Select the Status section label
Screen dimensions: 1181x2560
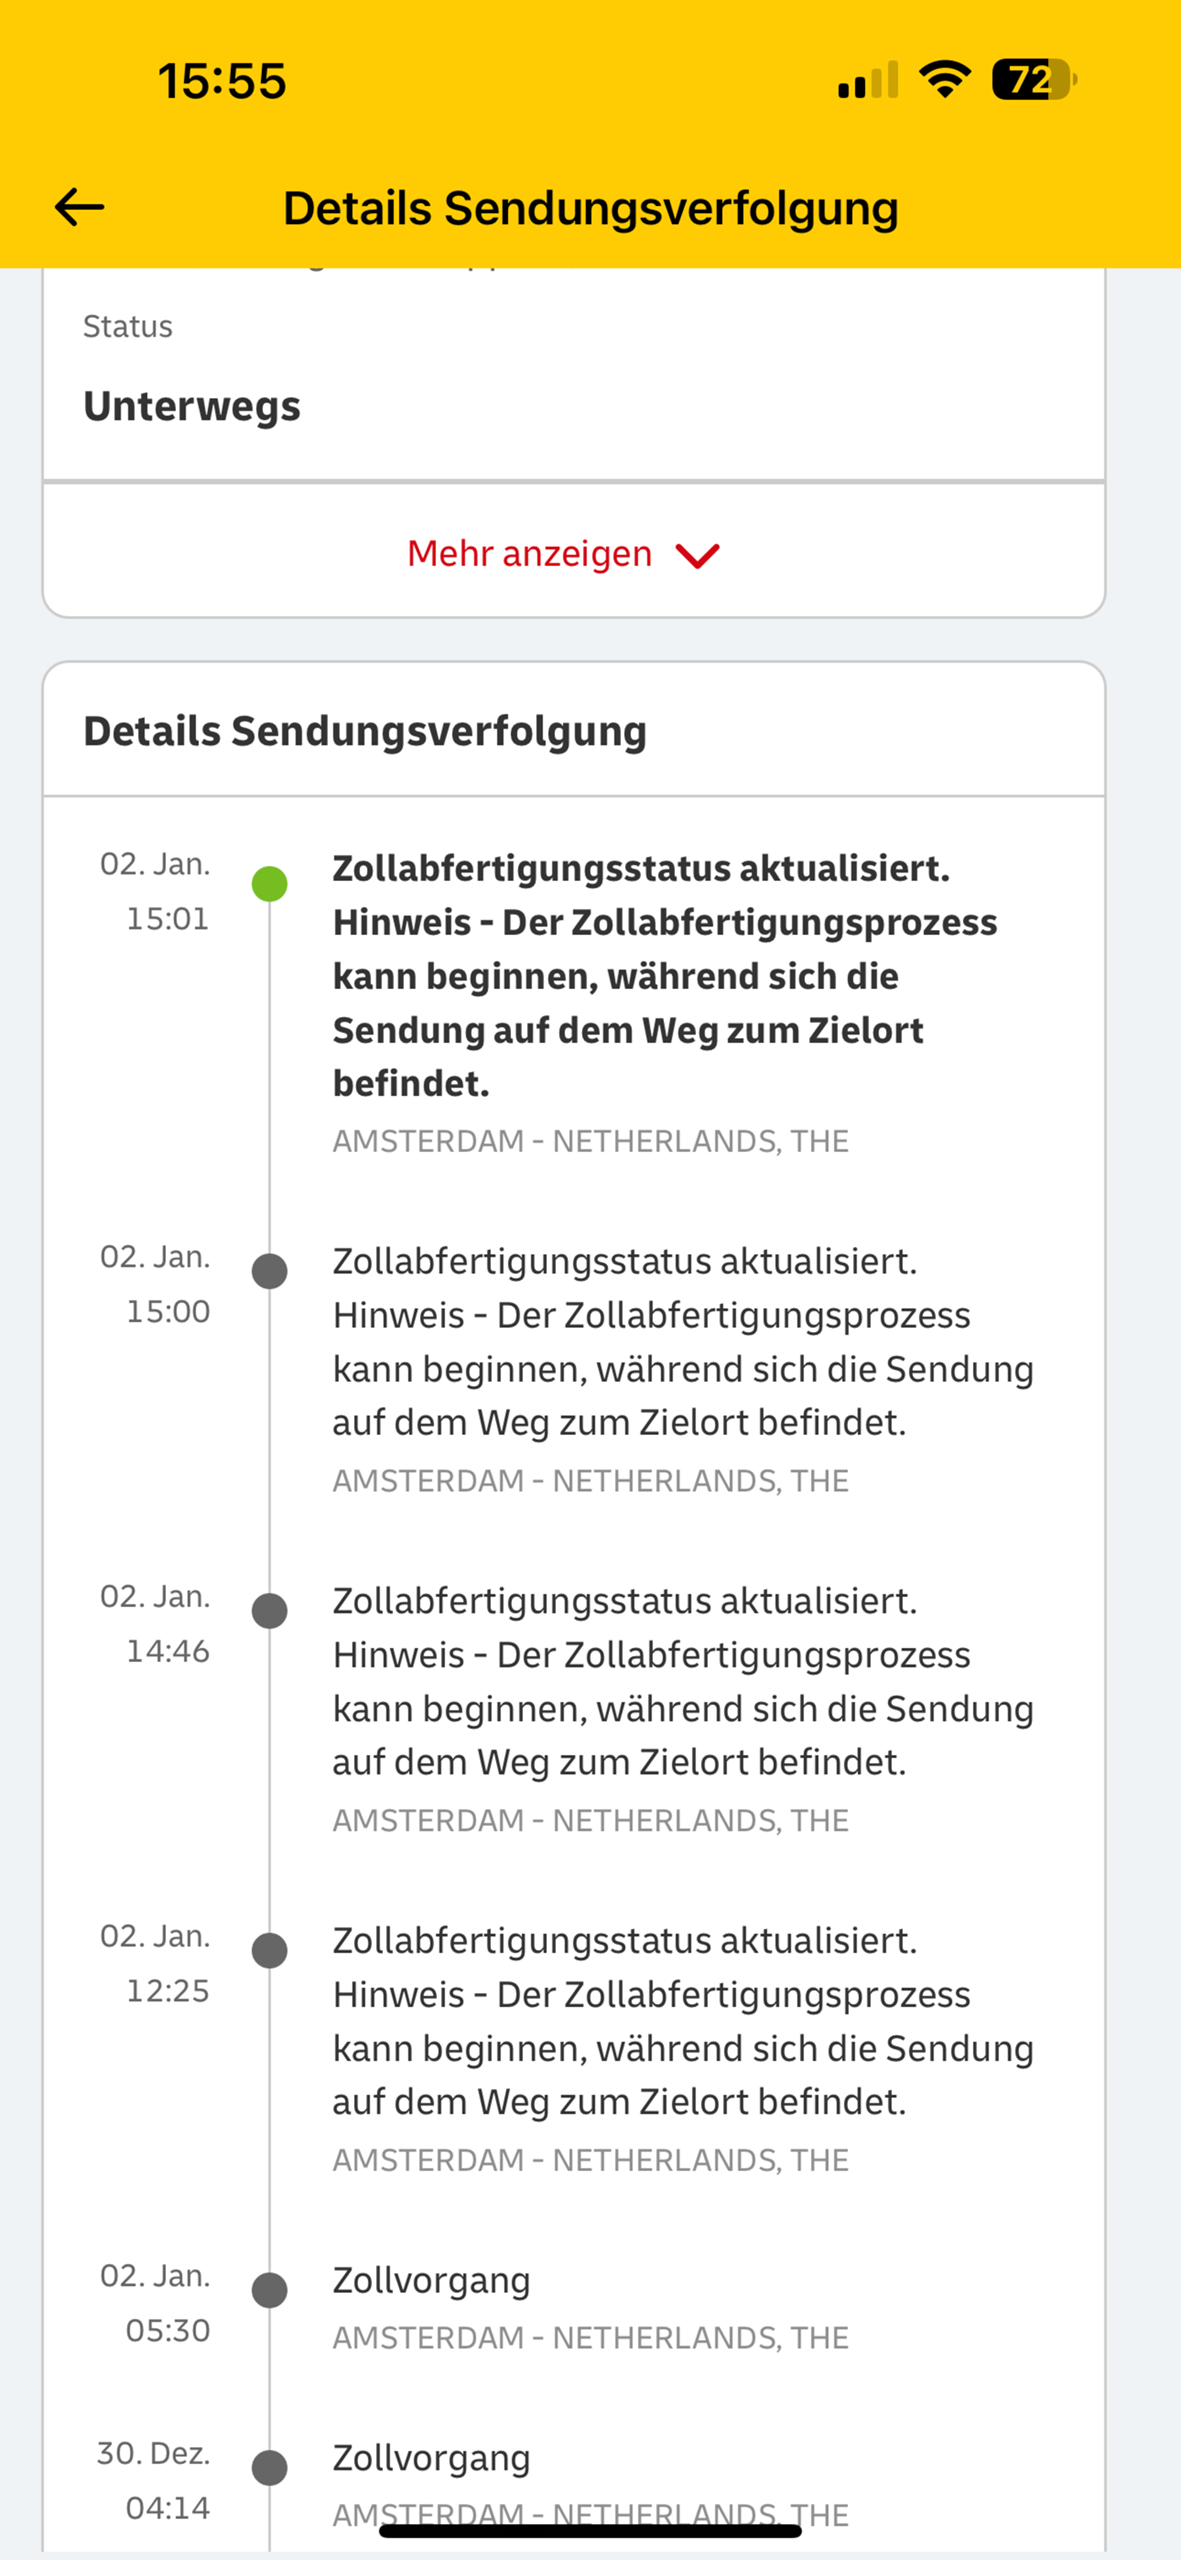click(127, 325)
